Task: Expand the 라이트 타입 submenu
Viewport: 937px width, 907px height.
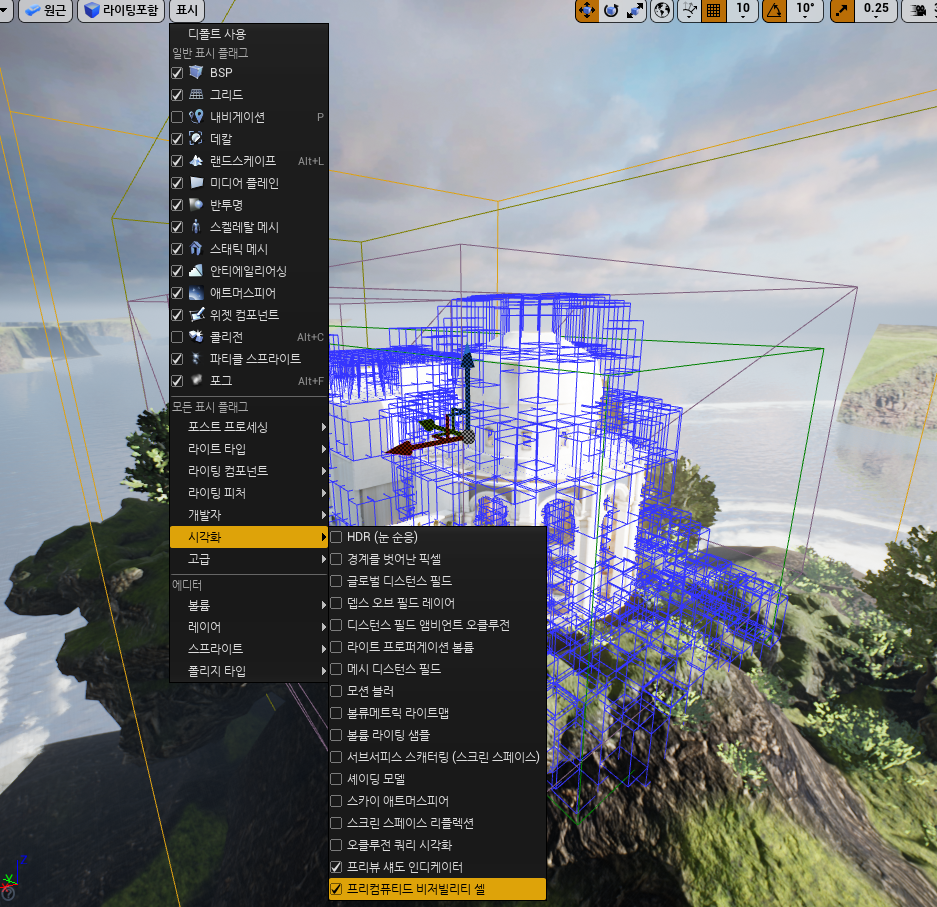Action: click(x=249, y=449)
